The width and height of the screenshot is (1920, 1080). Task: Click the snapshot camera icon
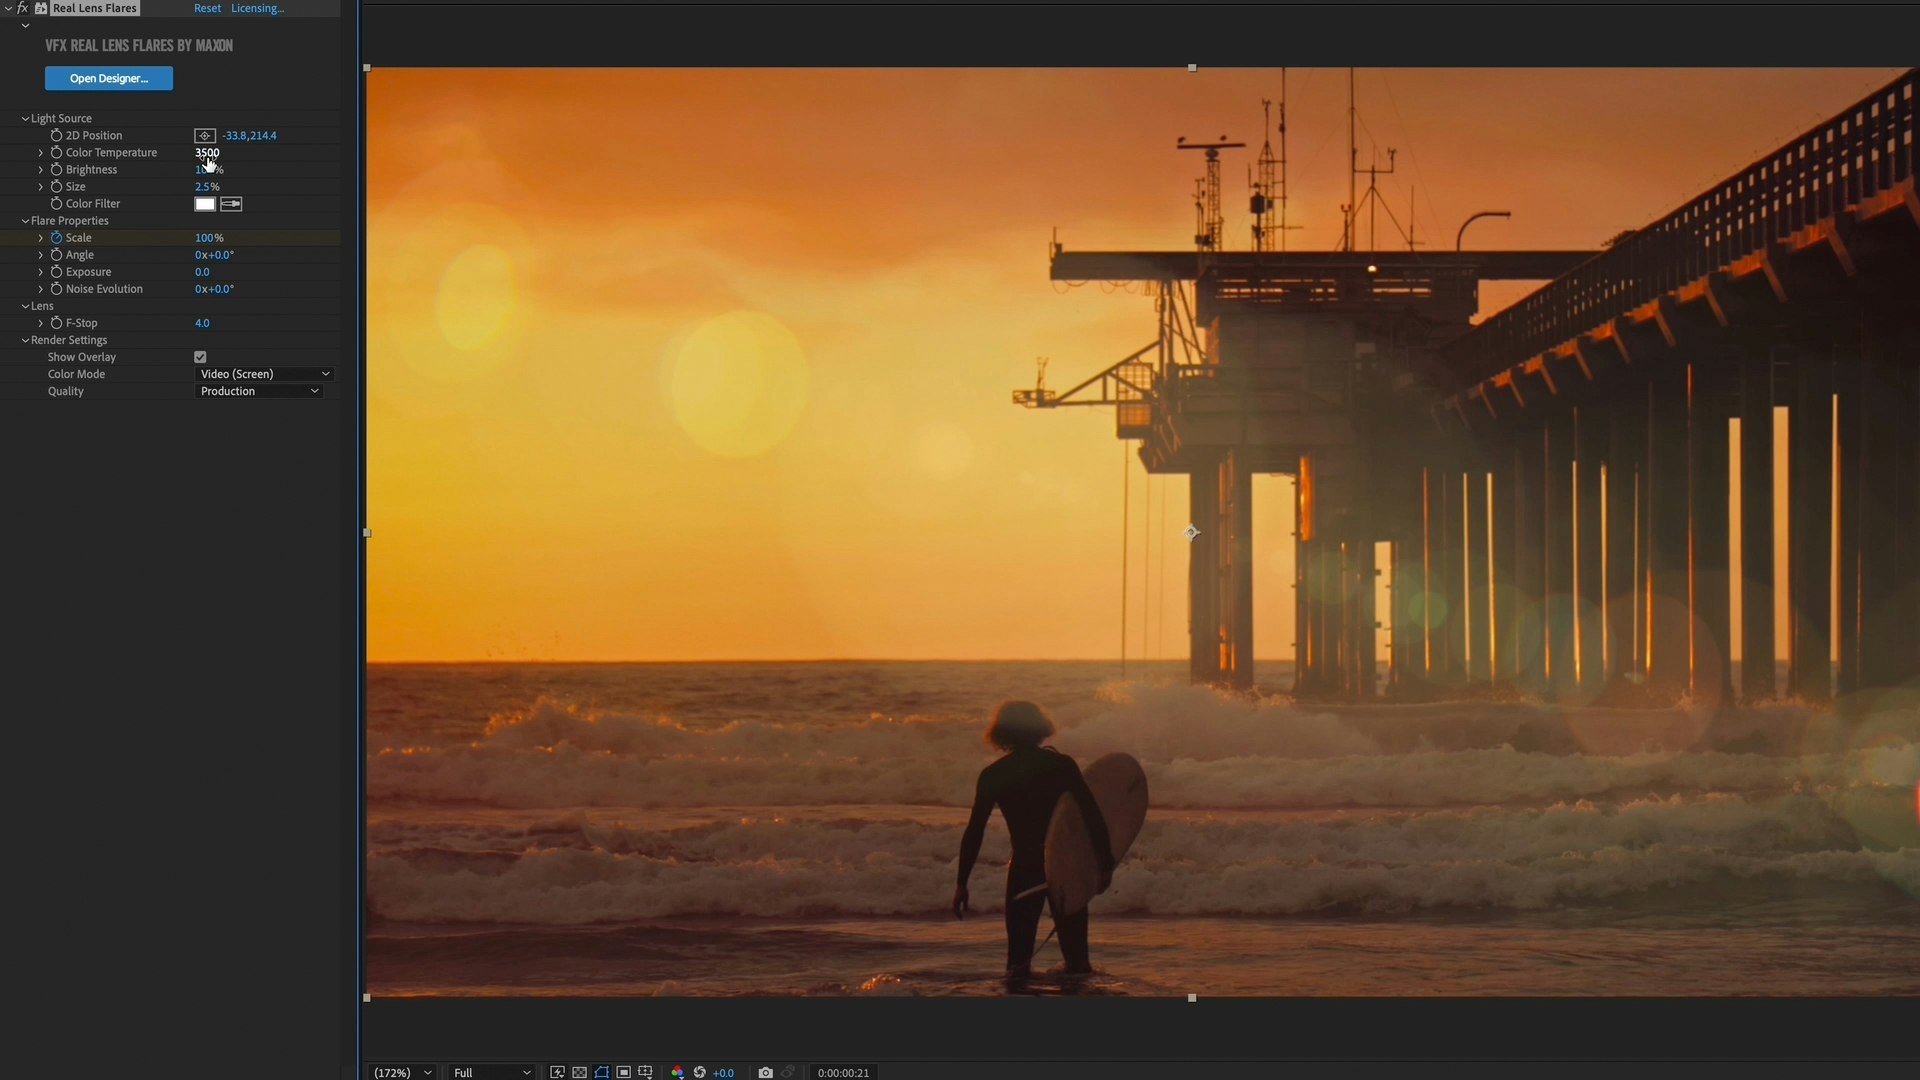tap(765, 1072)
